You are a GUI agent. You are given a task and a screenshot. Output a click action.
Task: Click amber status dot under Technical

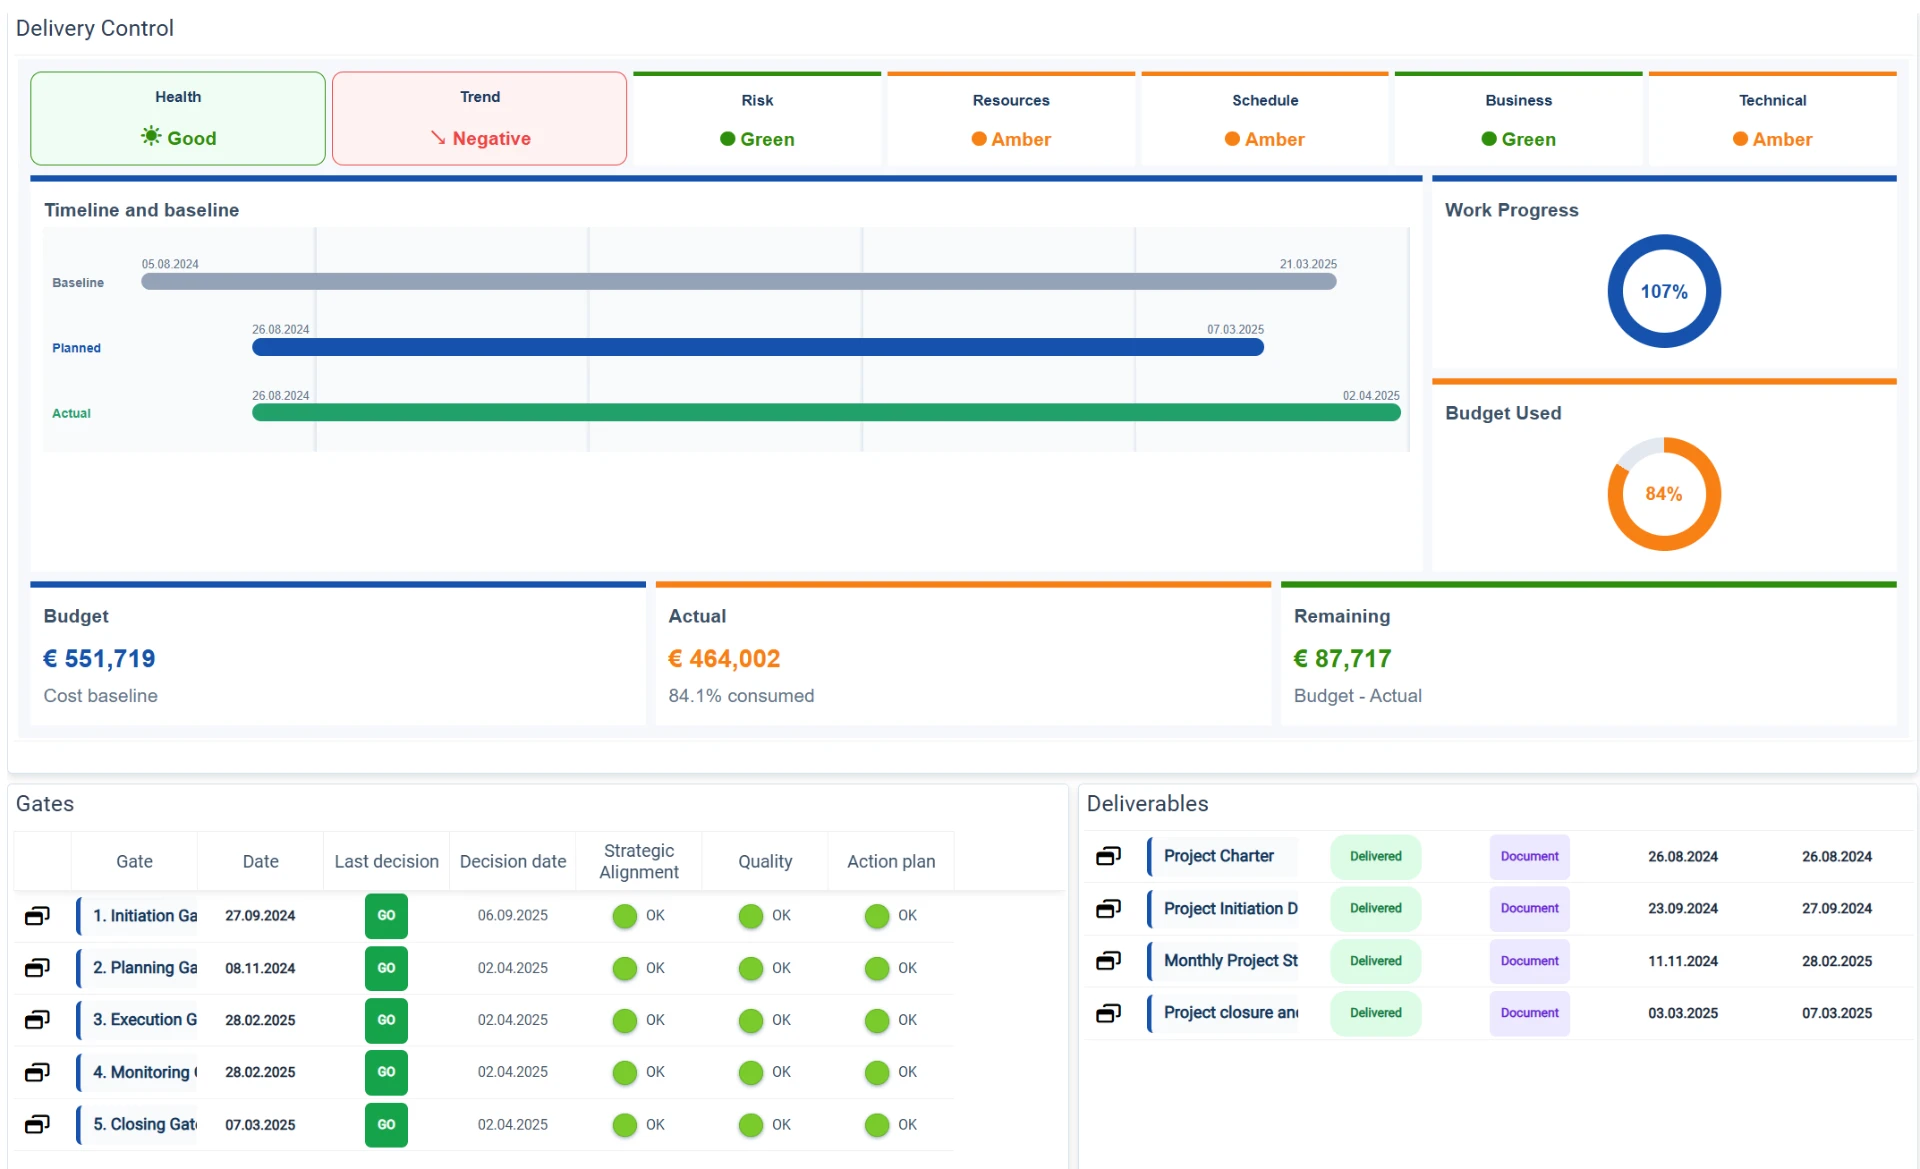[x=1740, y=139]
